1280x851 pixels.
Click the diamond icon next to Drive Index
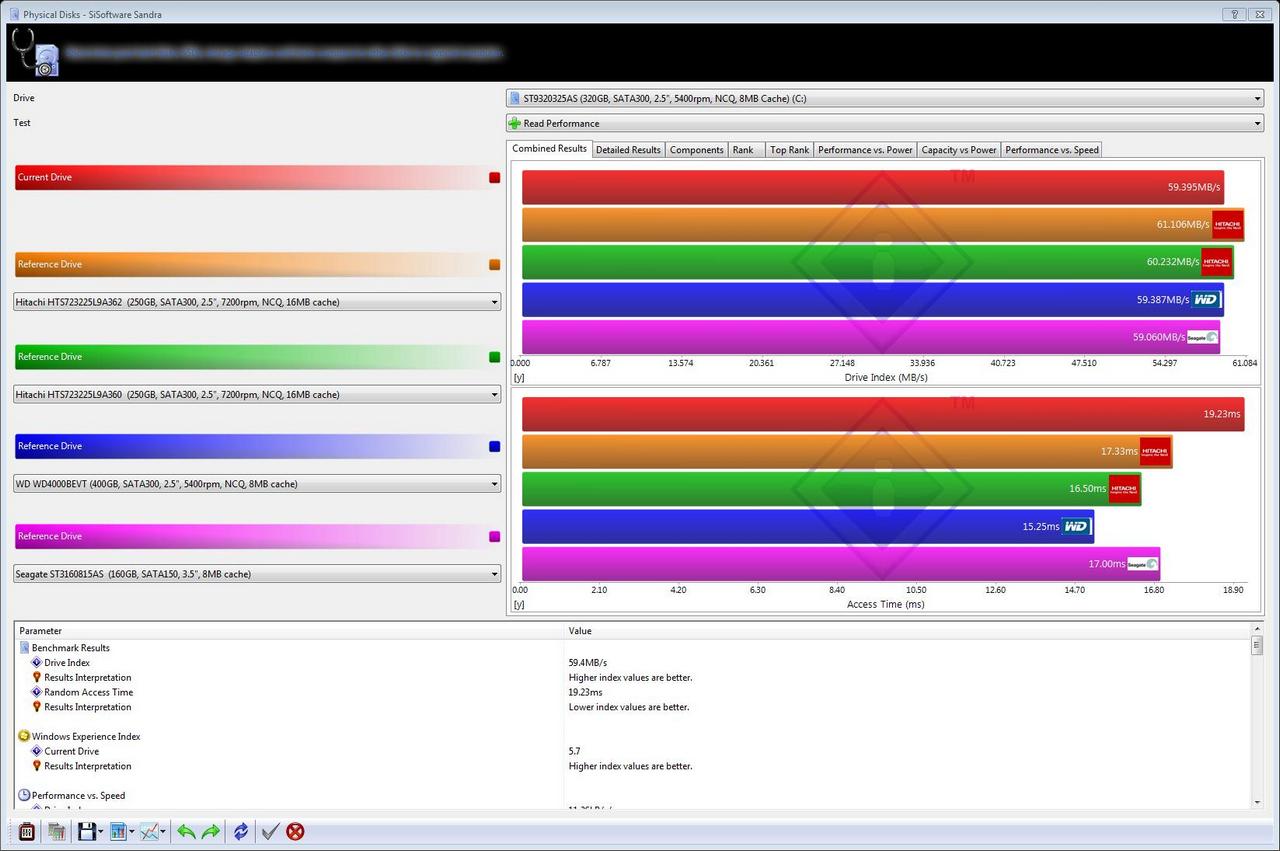pos(37,662)
